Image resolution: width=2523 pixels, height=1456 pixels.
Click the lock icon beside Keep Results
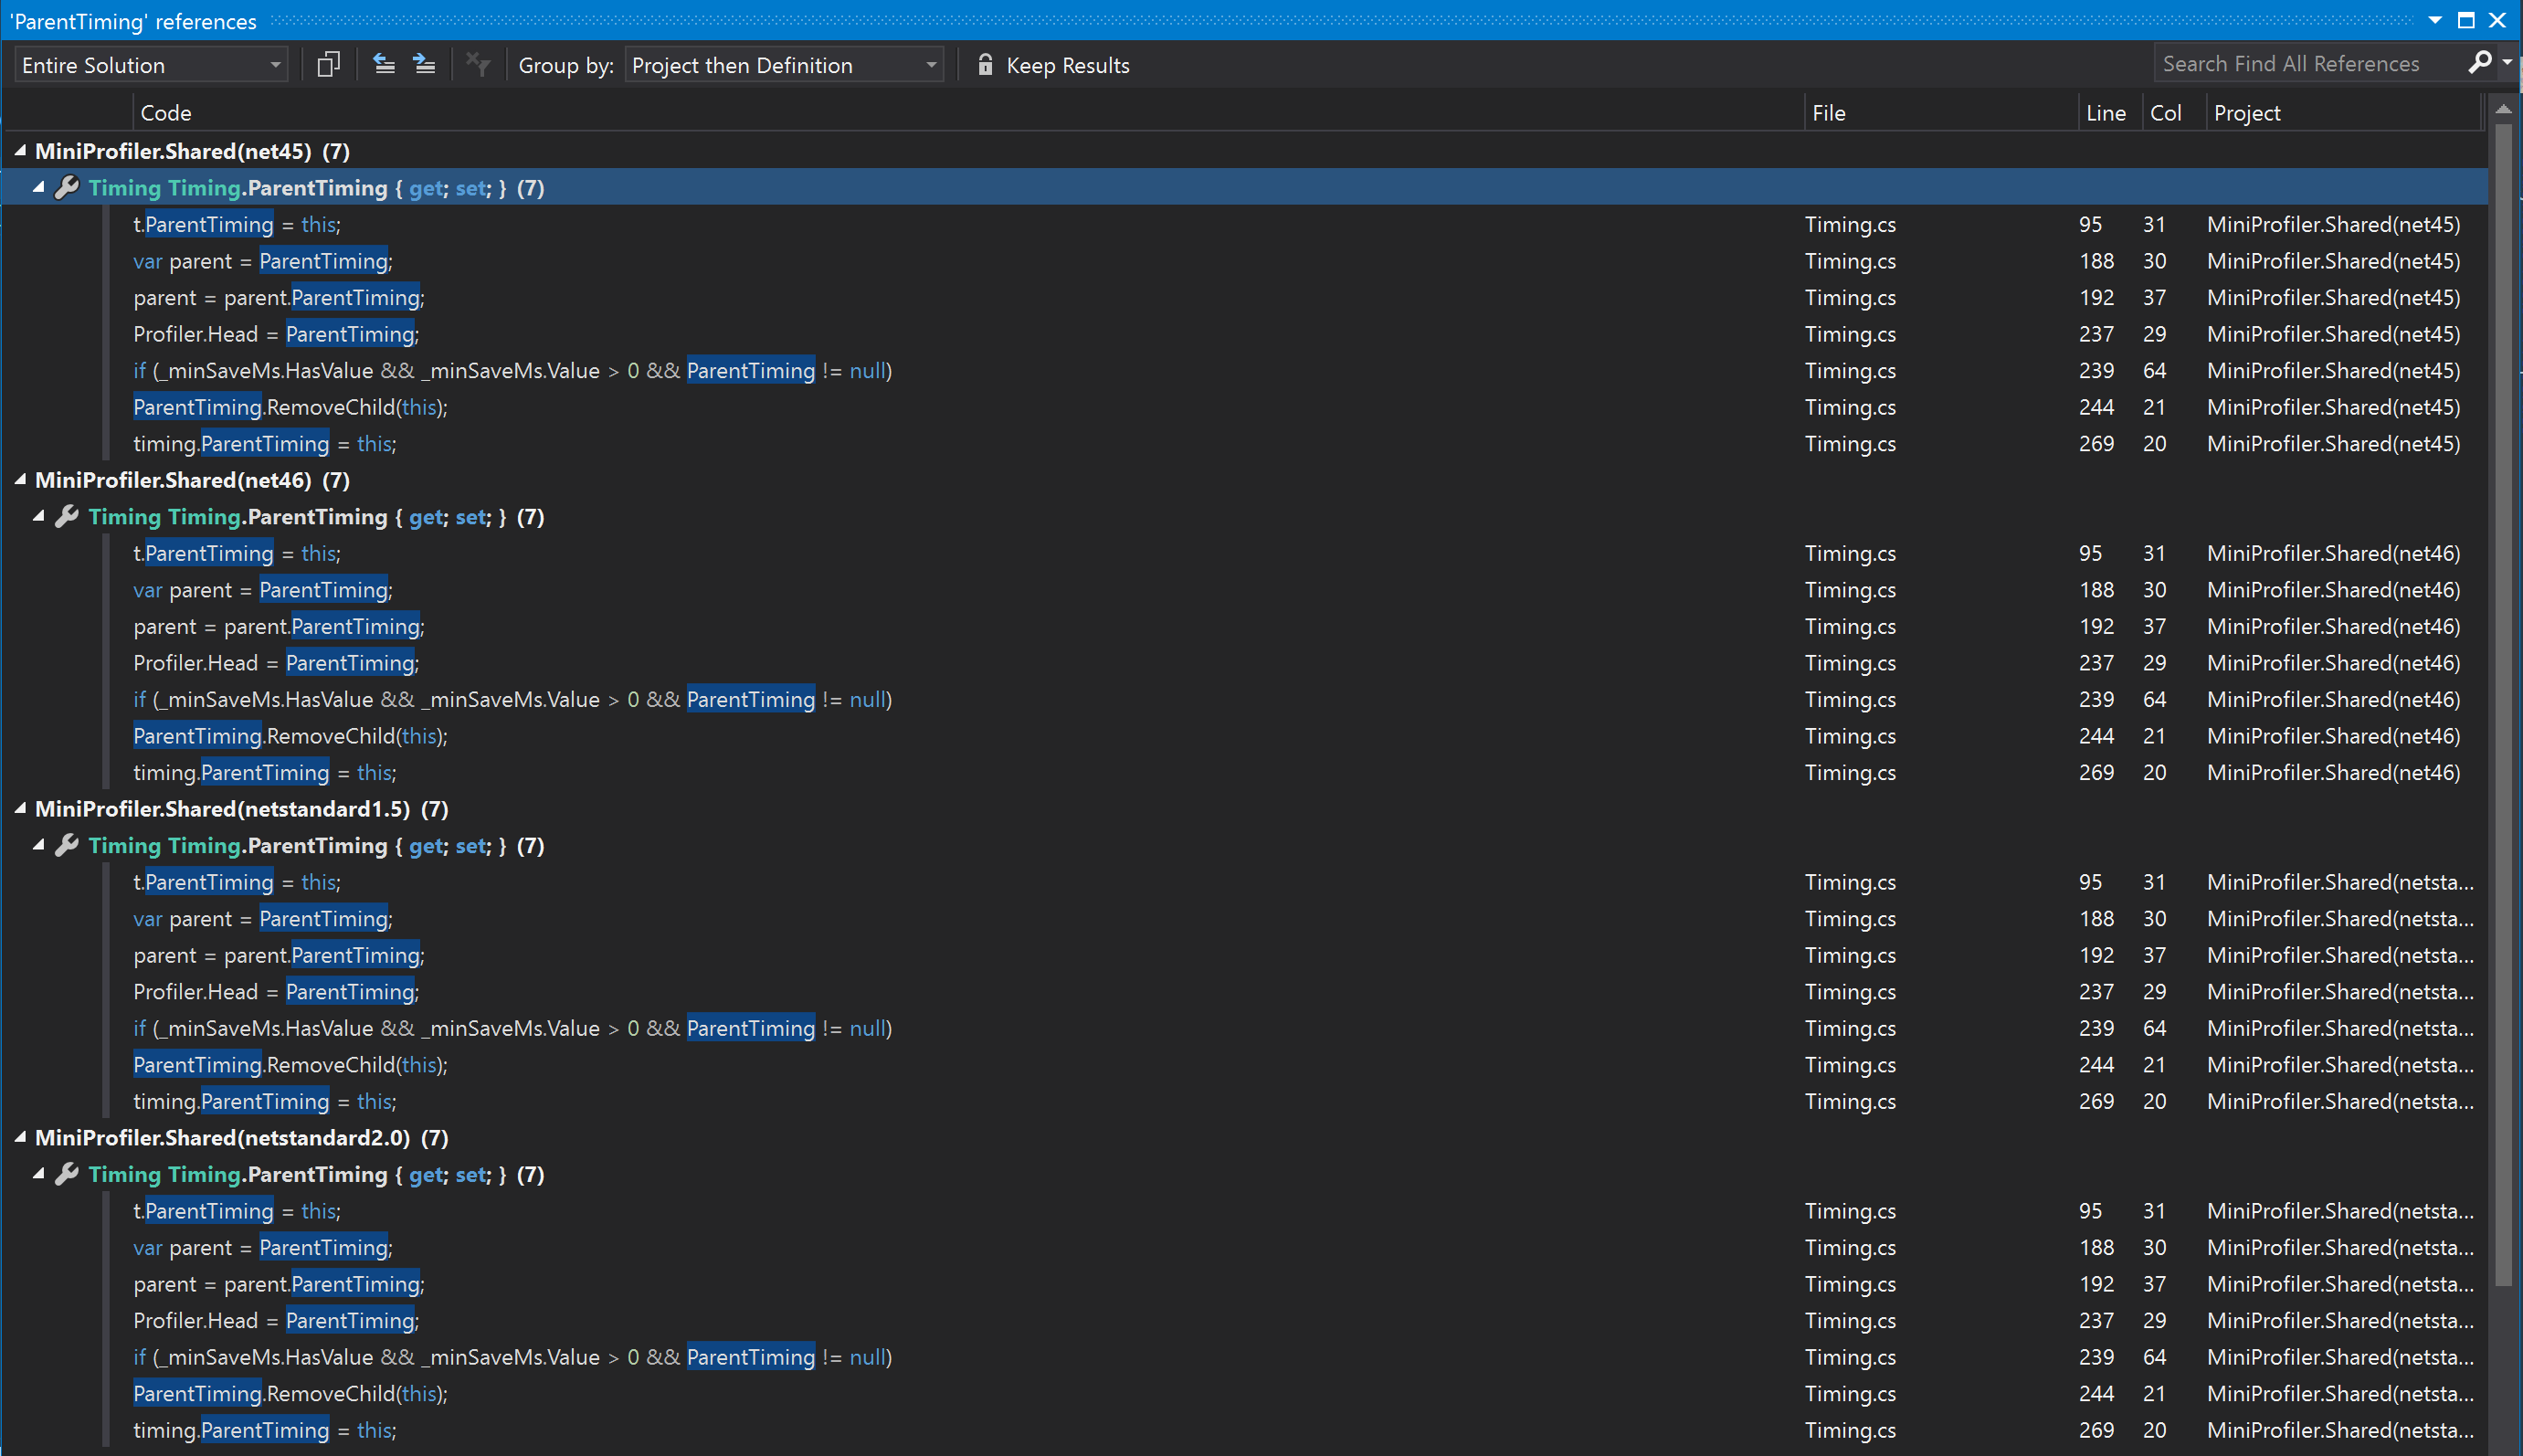[x=985, y=65]
